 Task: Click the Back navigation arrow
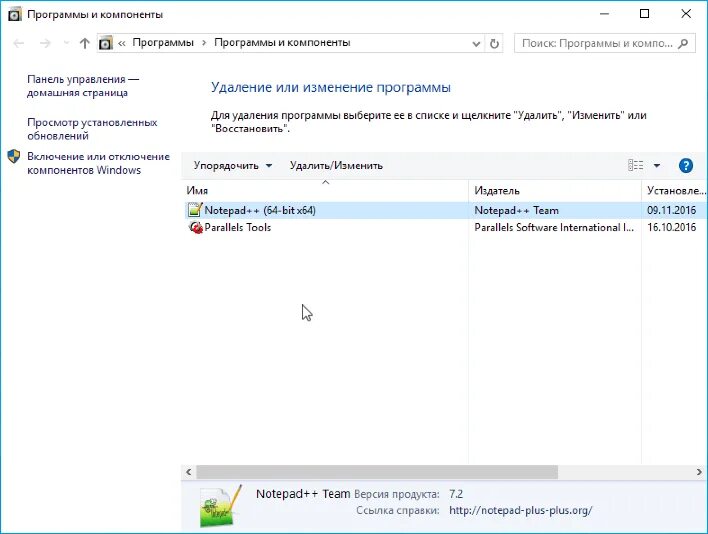[19, 43]
